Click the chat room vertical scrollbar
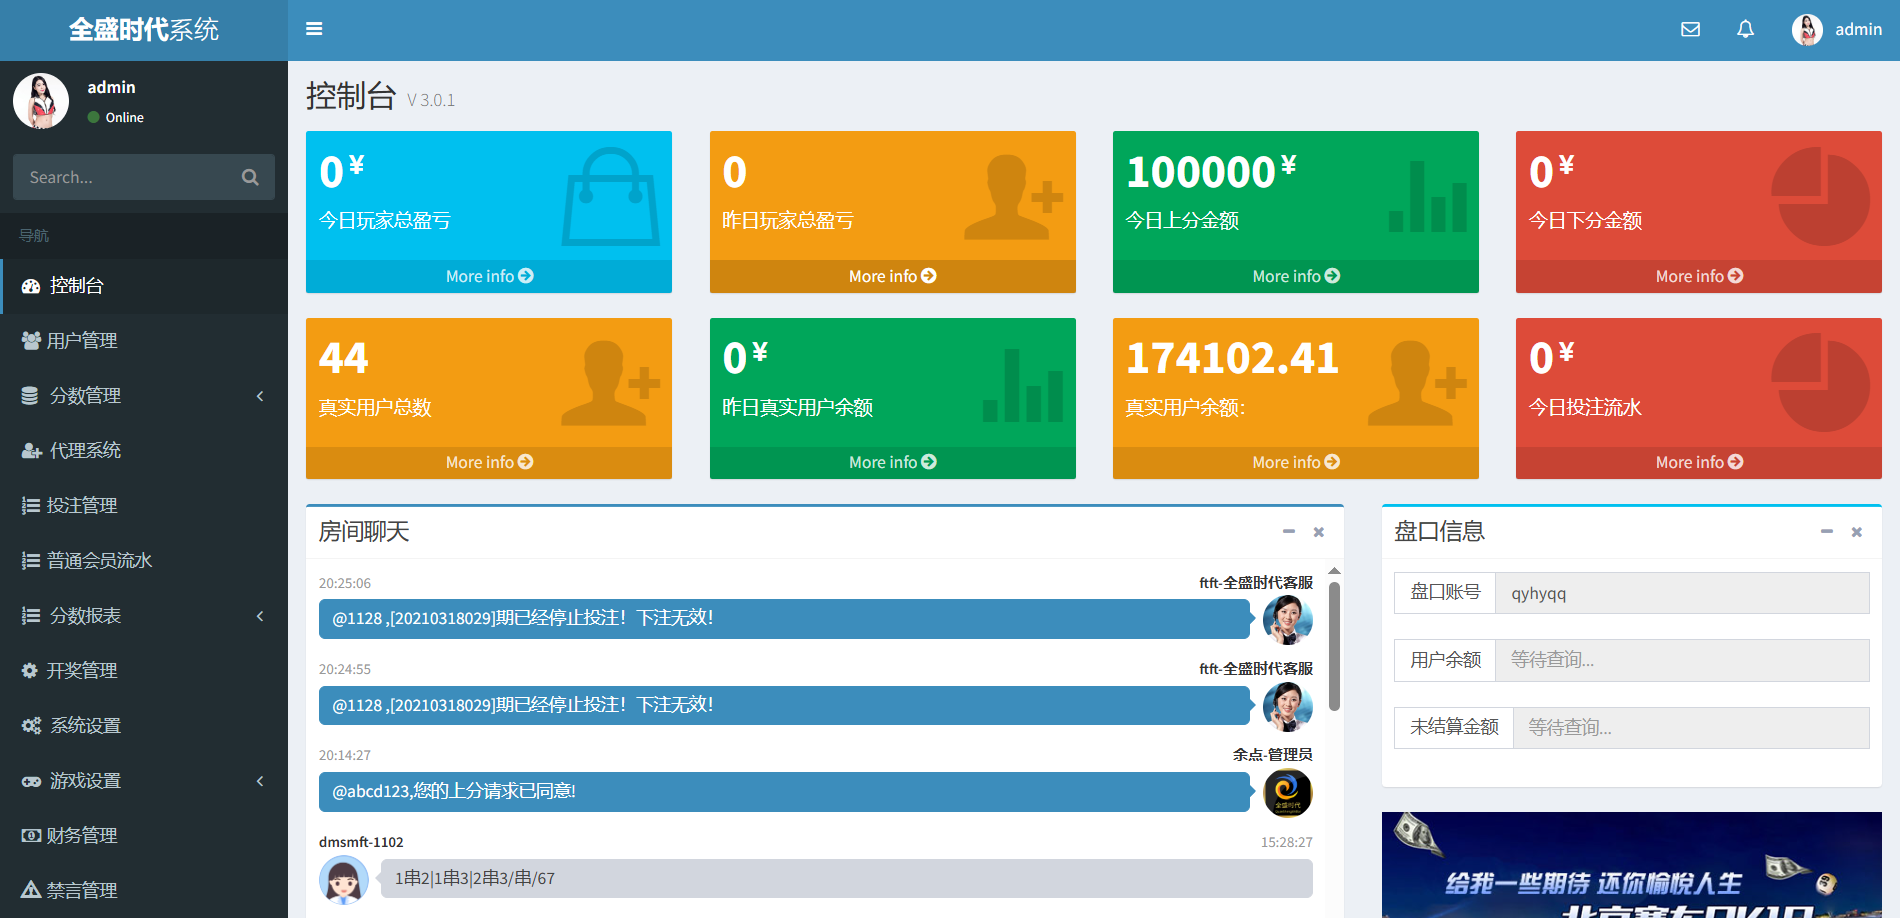1900x918 pixels. 1334,646
